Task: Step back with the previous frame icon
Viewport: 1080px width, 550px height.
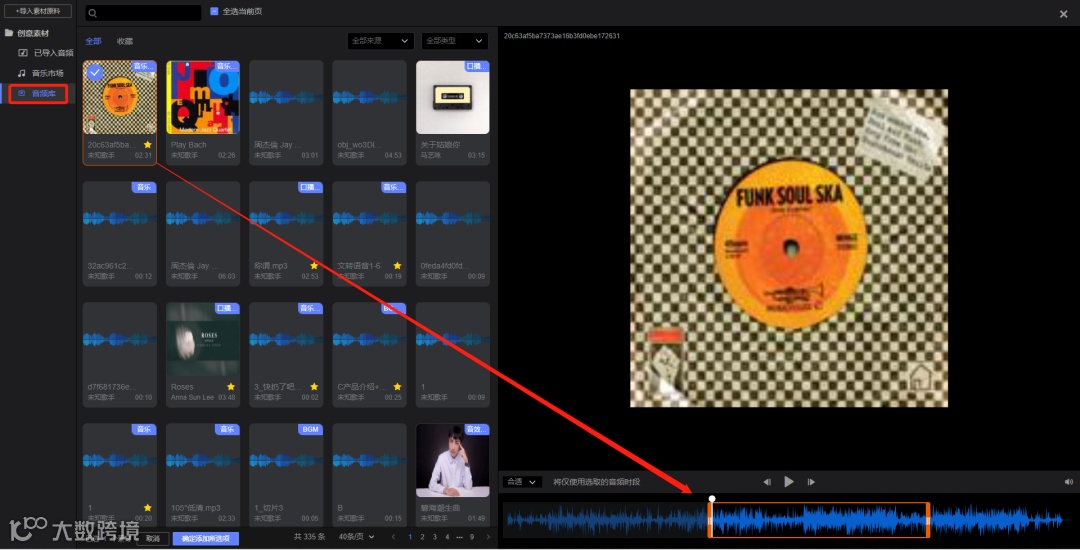Action: point(767,482)
